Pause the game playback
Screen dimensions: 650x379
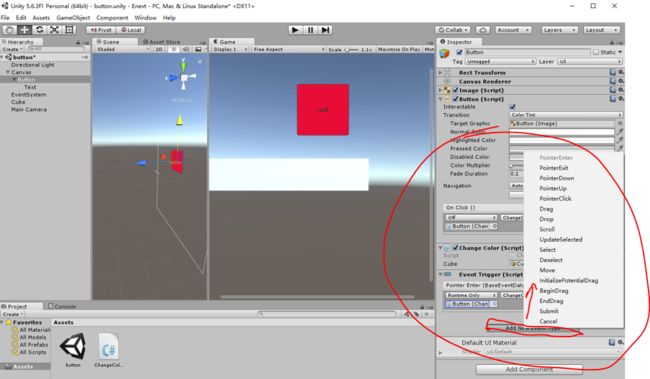(310, 30)
